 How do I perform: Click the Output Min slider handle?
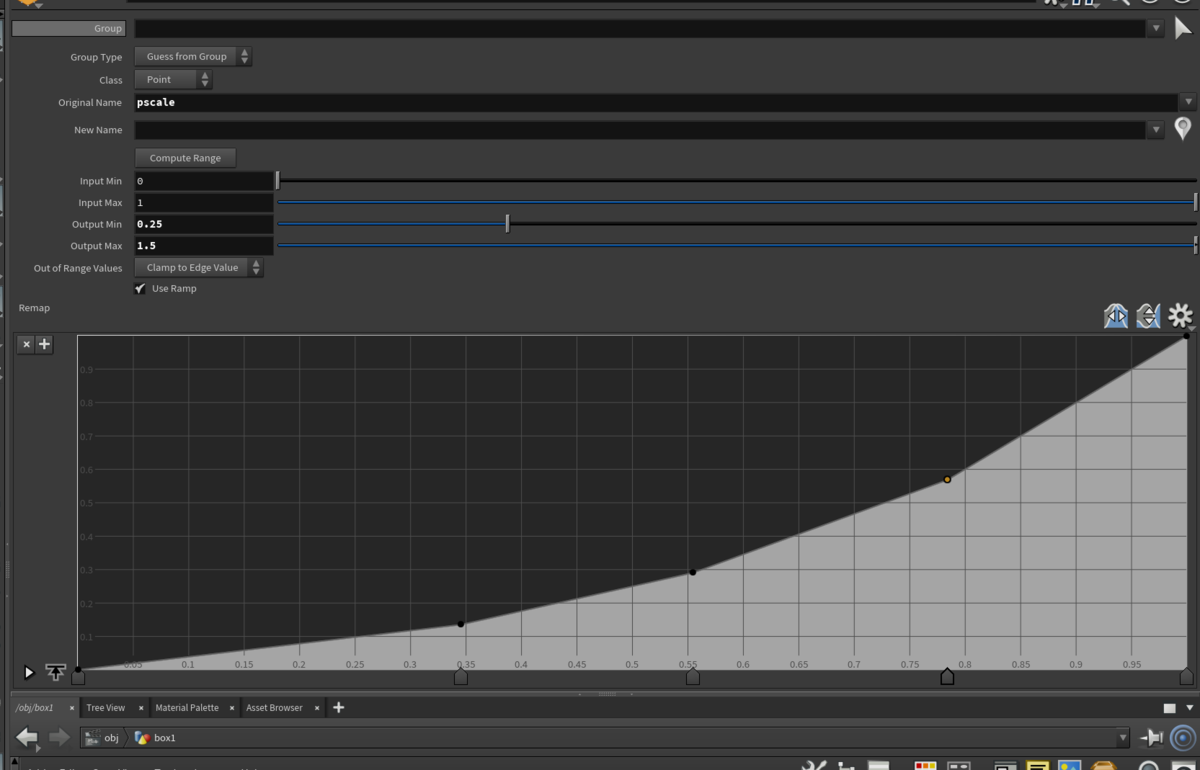(508, 224)
